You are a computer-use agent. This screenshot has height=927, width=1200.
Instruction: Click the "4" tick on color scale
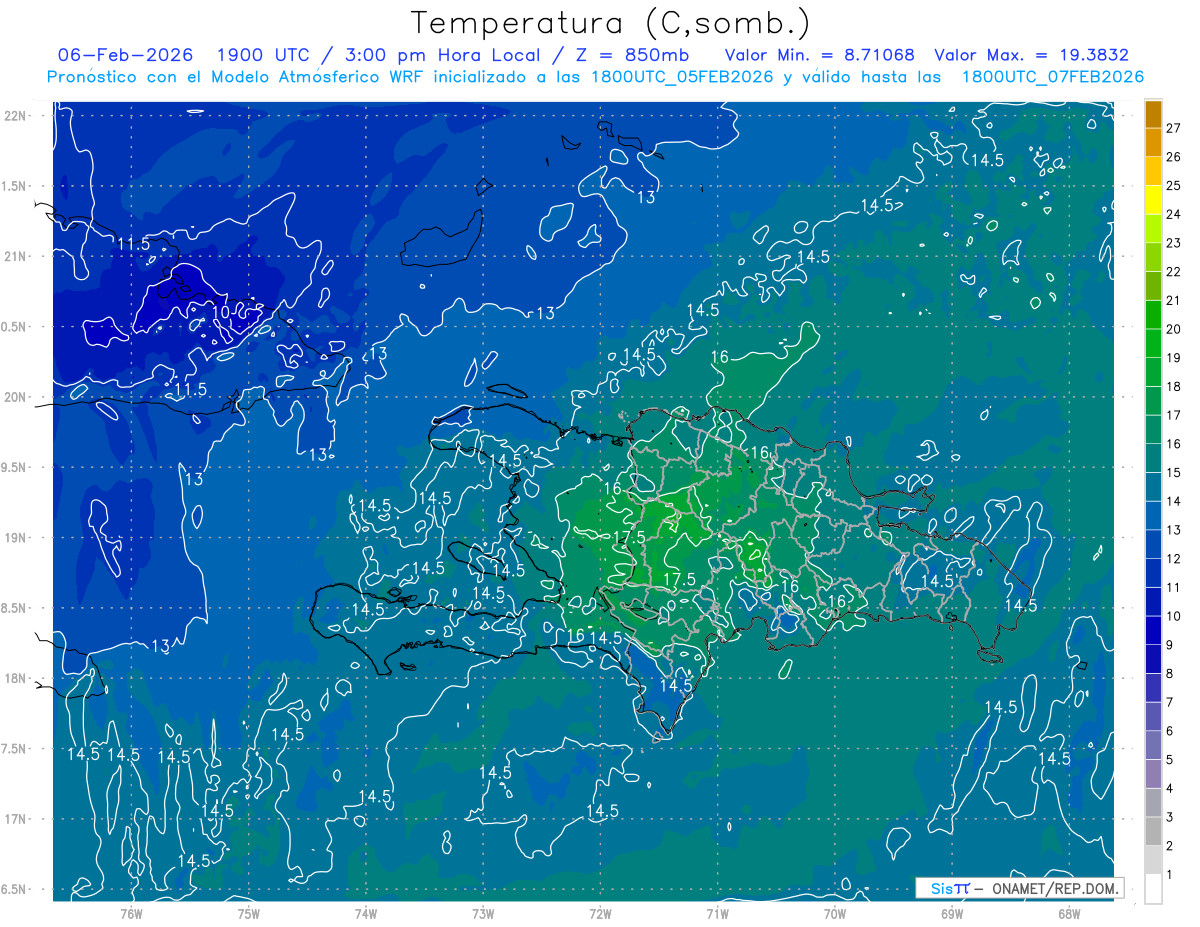(x=1170, y=788)
